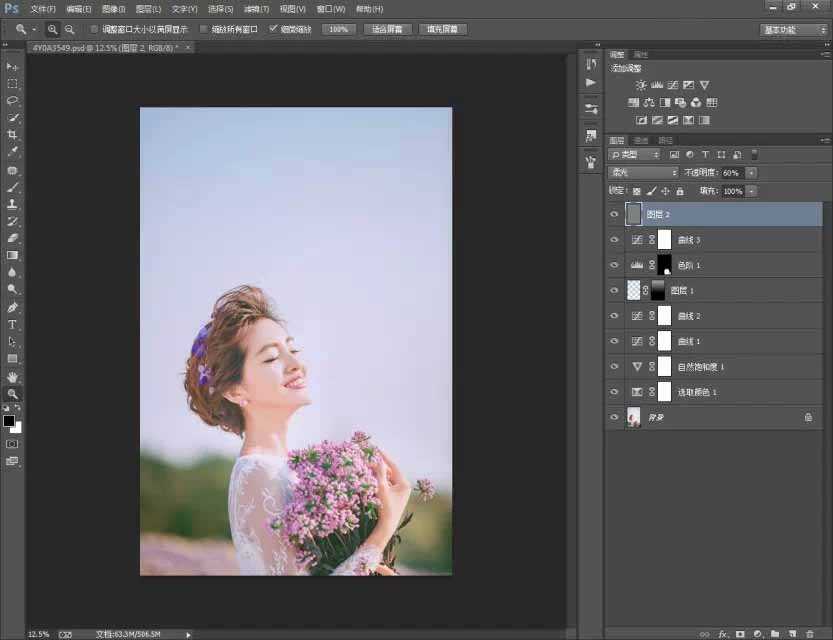Click Add layer mask at Layers panel bottom
Viewport: 833px width, 640px height.
tap(740, 633)
